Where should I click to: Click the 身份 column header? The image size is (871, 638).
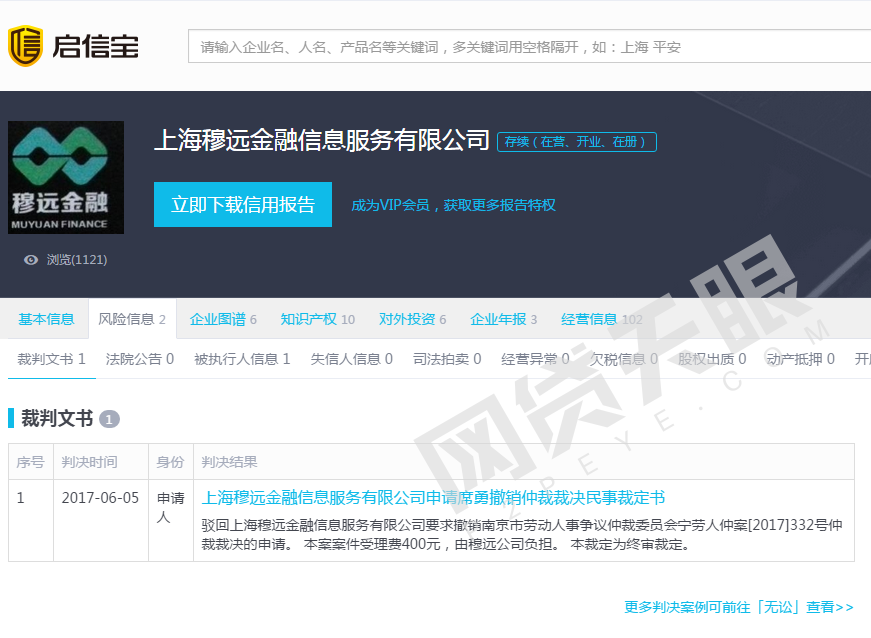(x=170, y=462)
